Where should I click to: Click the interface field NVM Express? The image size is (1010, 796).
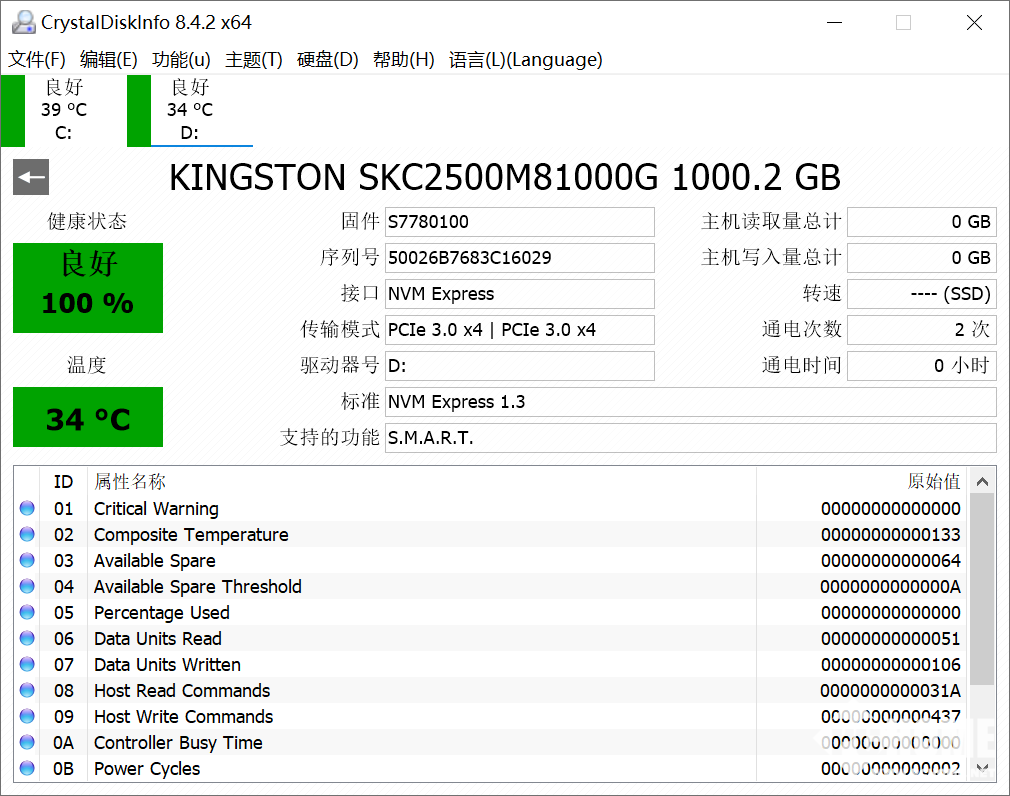point(520,294)
